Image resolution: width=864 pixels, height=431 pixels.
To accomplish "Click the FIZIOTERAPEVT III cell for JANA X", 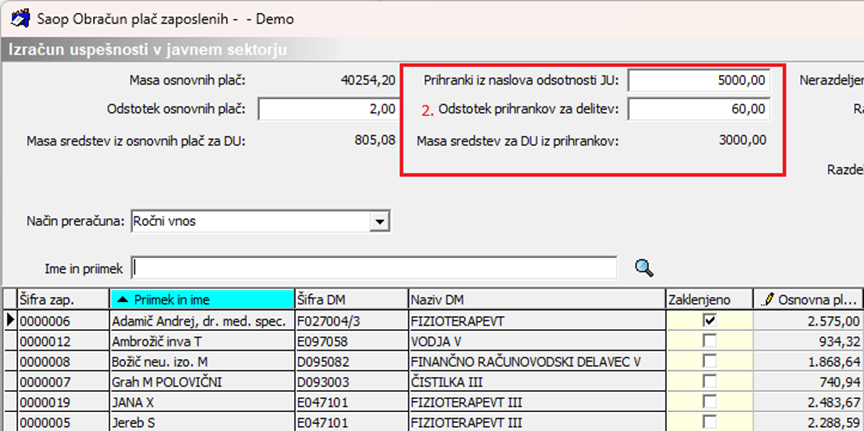I will pos(537,403).
